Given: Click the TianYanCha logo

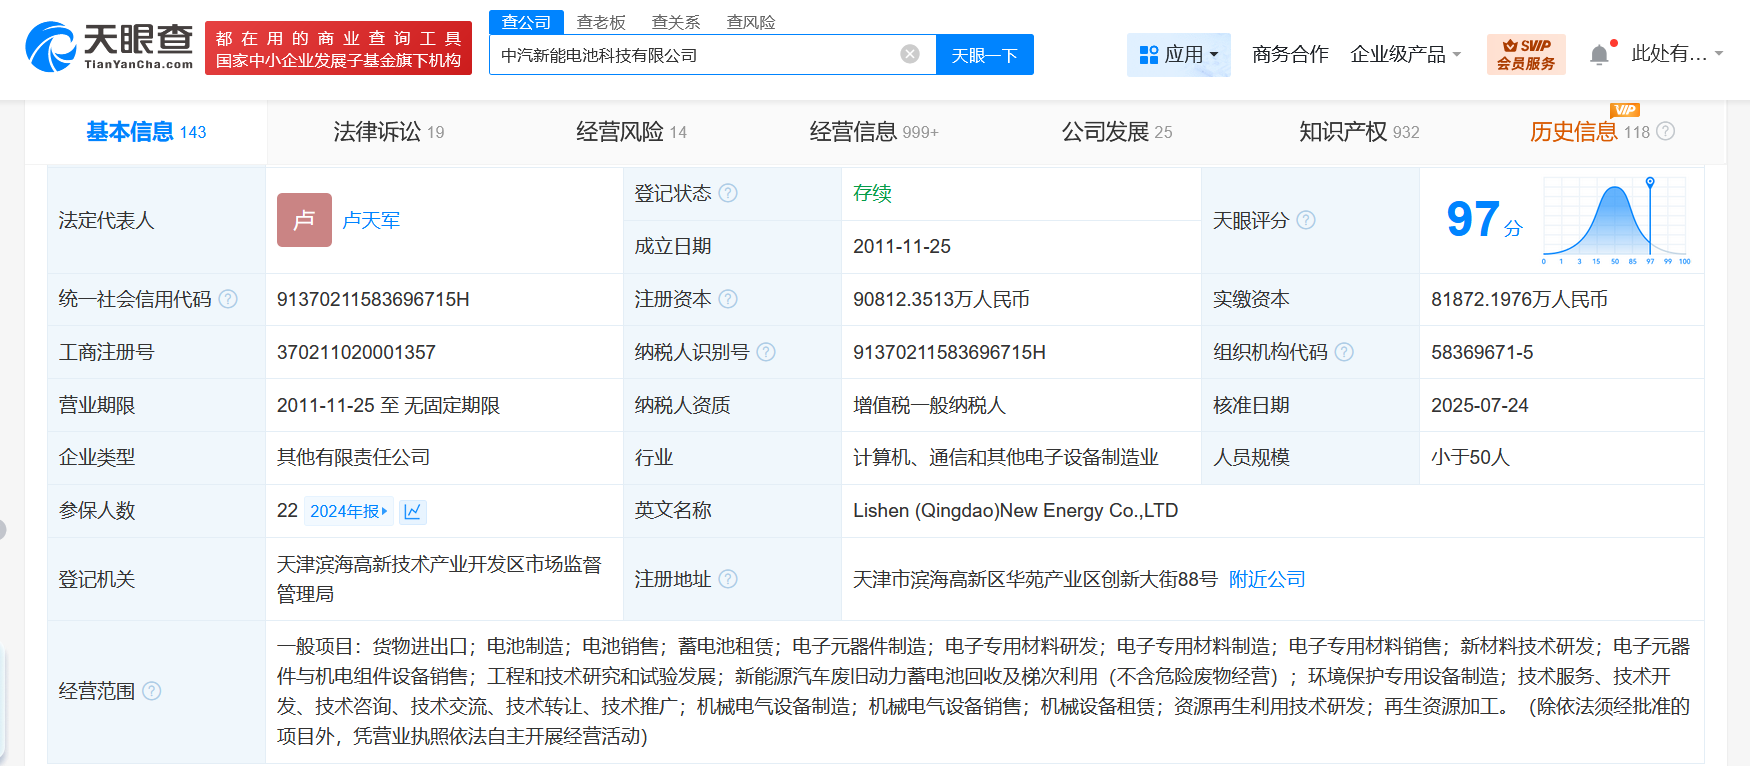Looking at the screenshot, I should pyautogui.click(x=109, y=47).
